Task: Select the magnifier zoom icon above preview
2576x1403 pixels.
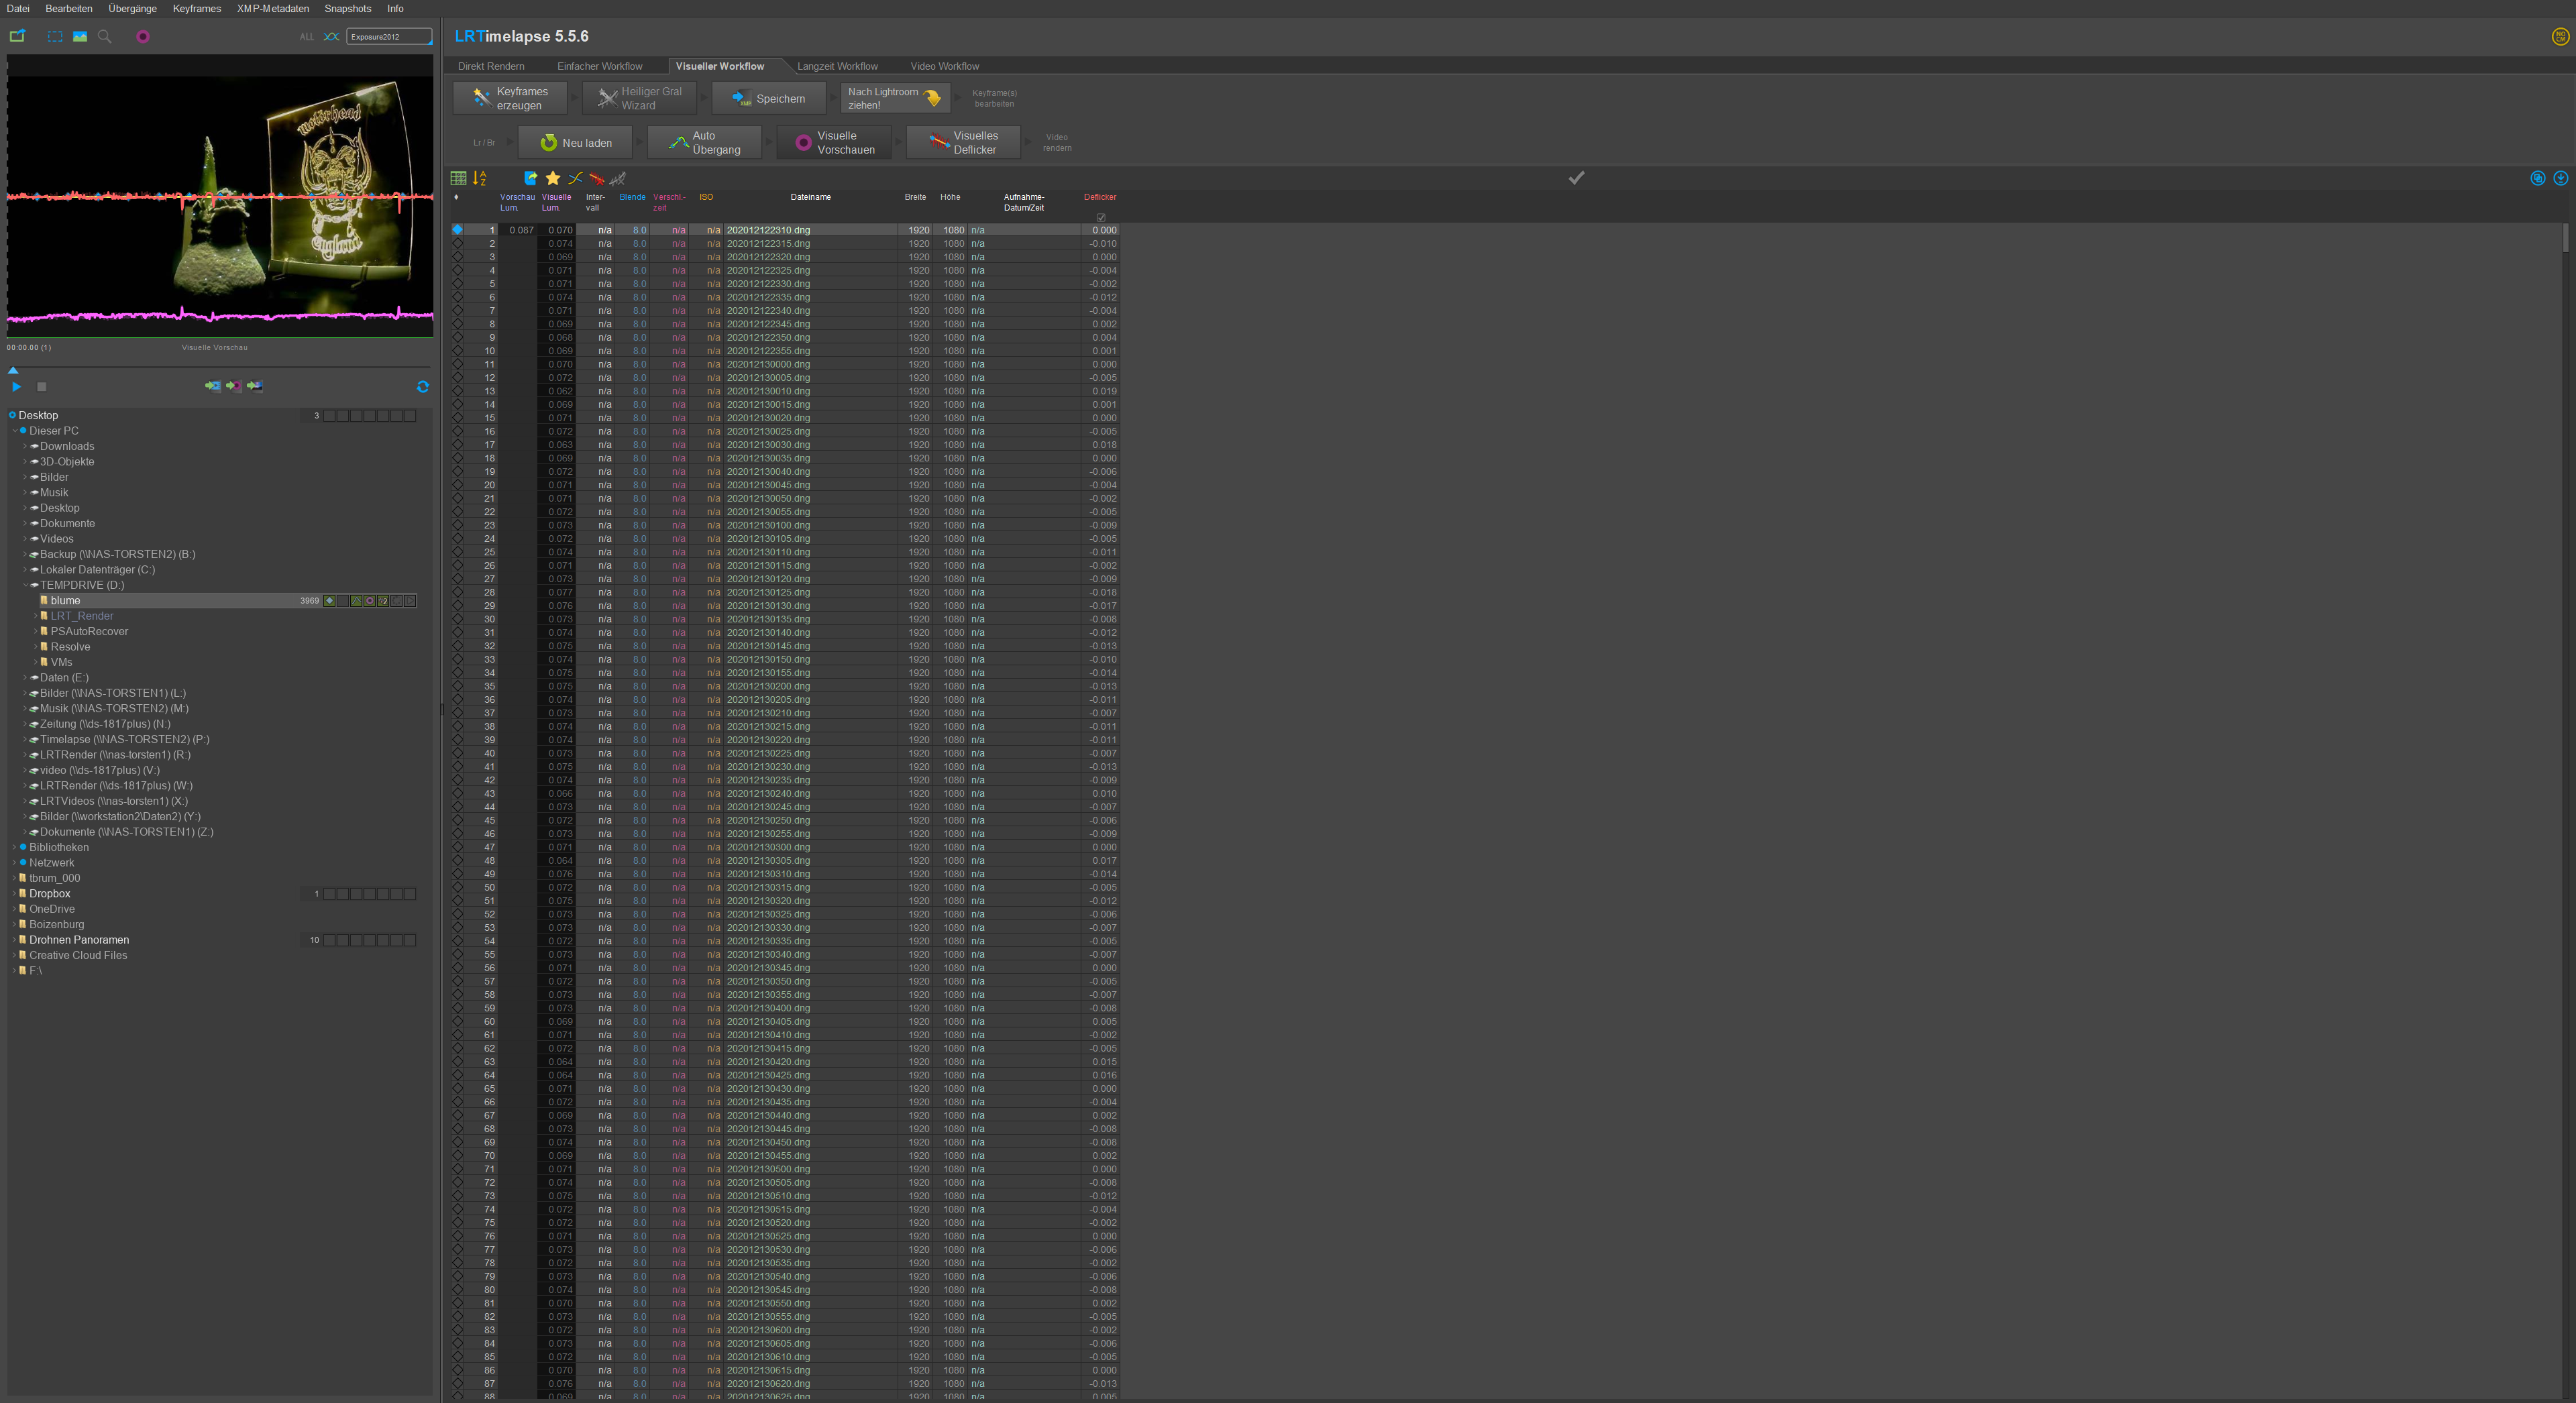Action: click(x=104, y=37)
